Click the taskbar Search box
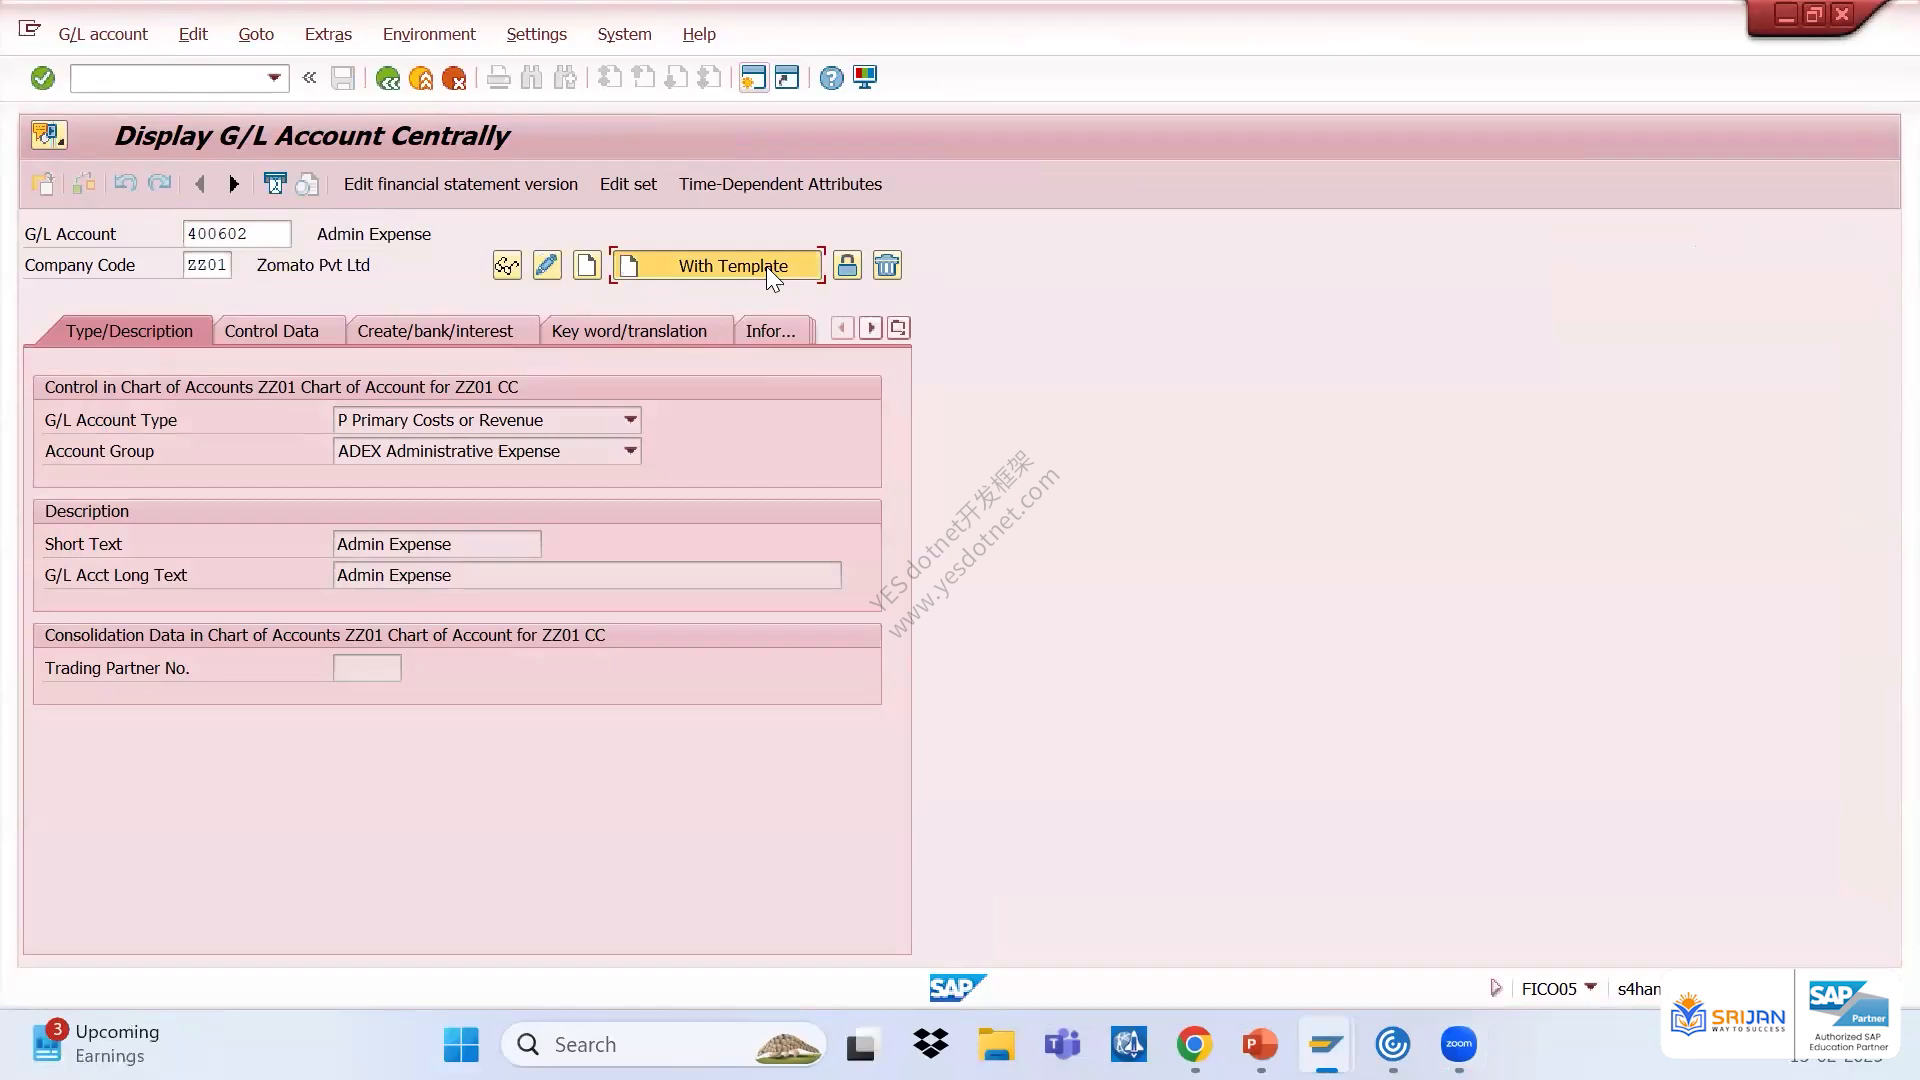1920x1080 pixels. tap(664, 1045)
